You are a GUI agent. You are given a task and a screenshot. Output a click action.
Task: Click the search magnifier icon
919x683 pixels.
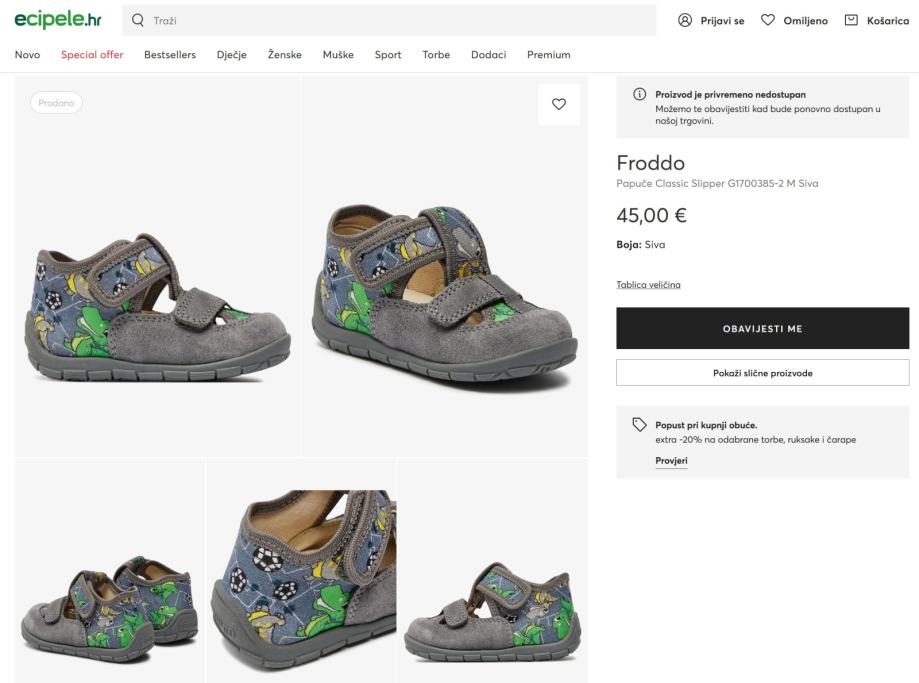point(138,20)
